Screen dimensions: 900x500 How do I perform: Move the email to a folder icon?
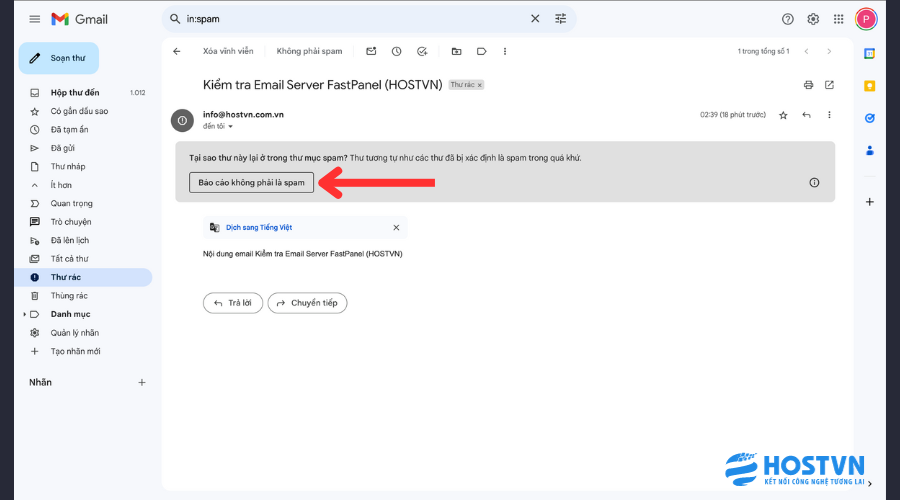coord(456,51)
